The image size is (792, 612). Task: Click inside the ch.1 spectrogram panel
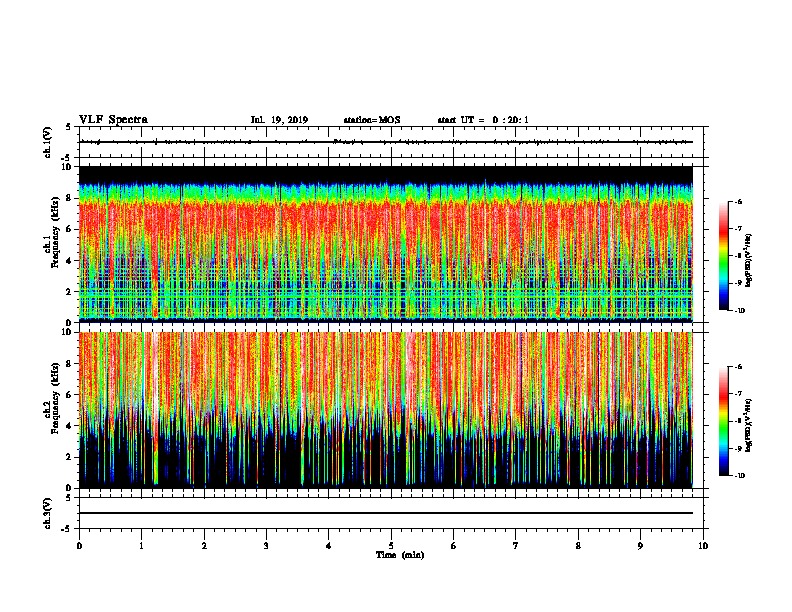click(x=386, y=244)
